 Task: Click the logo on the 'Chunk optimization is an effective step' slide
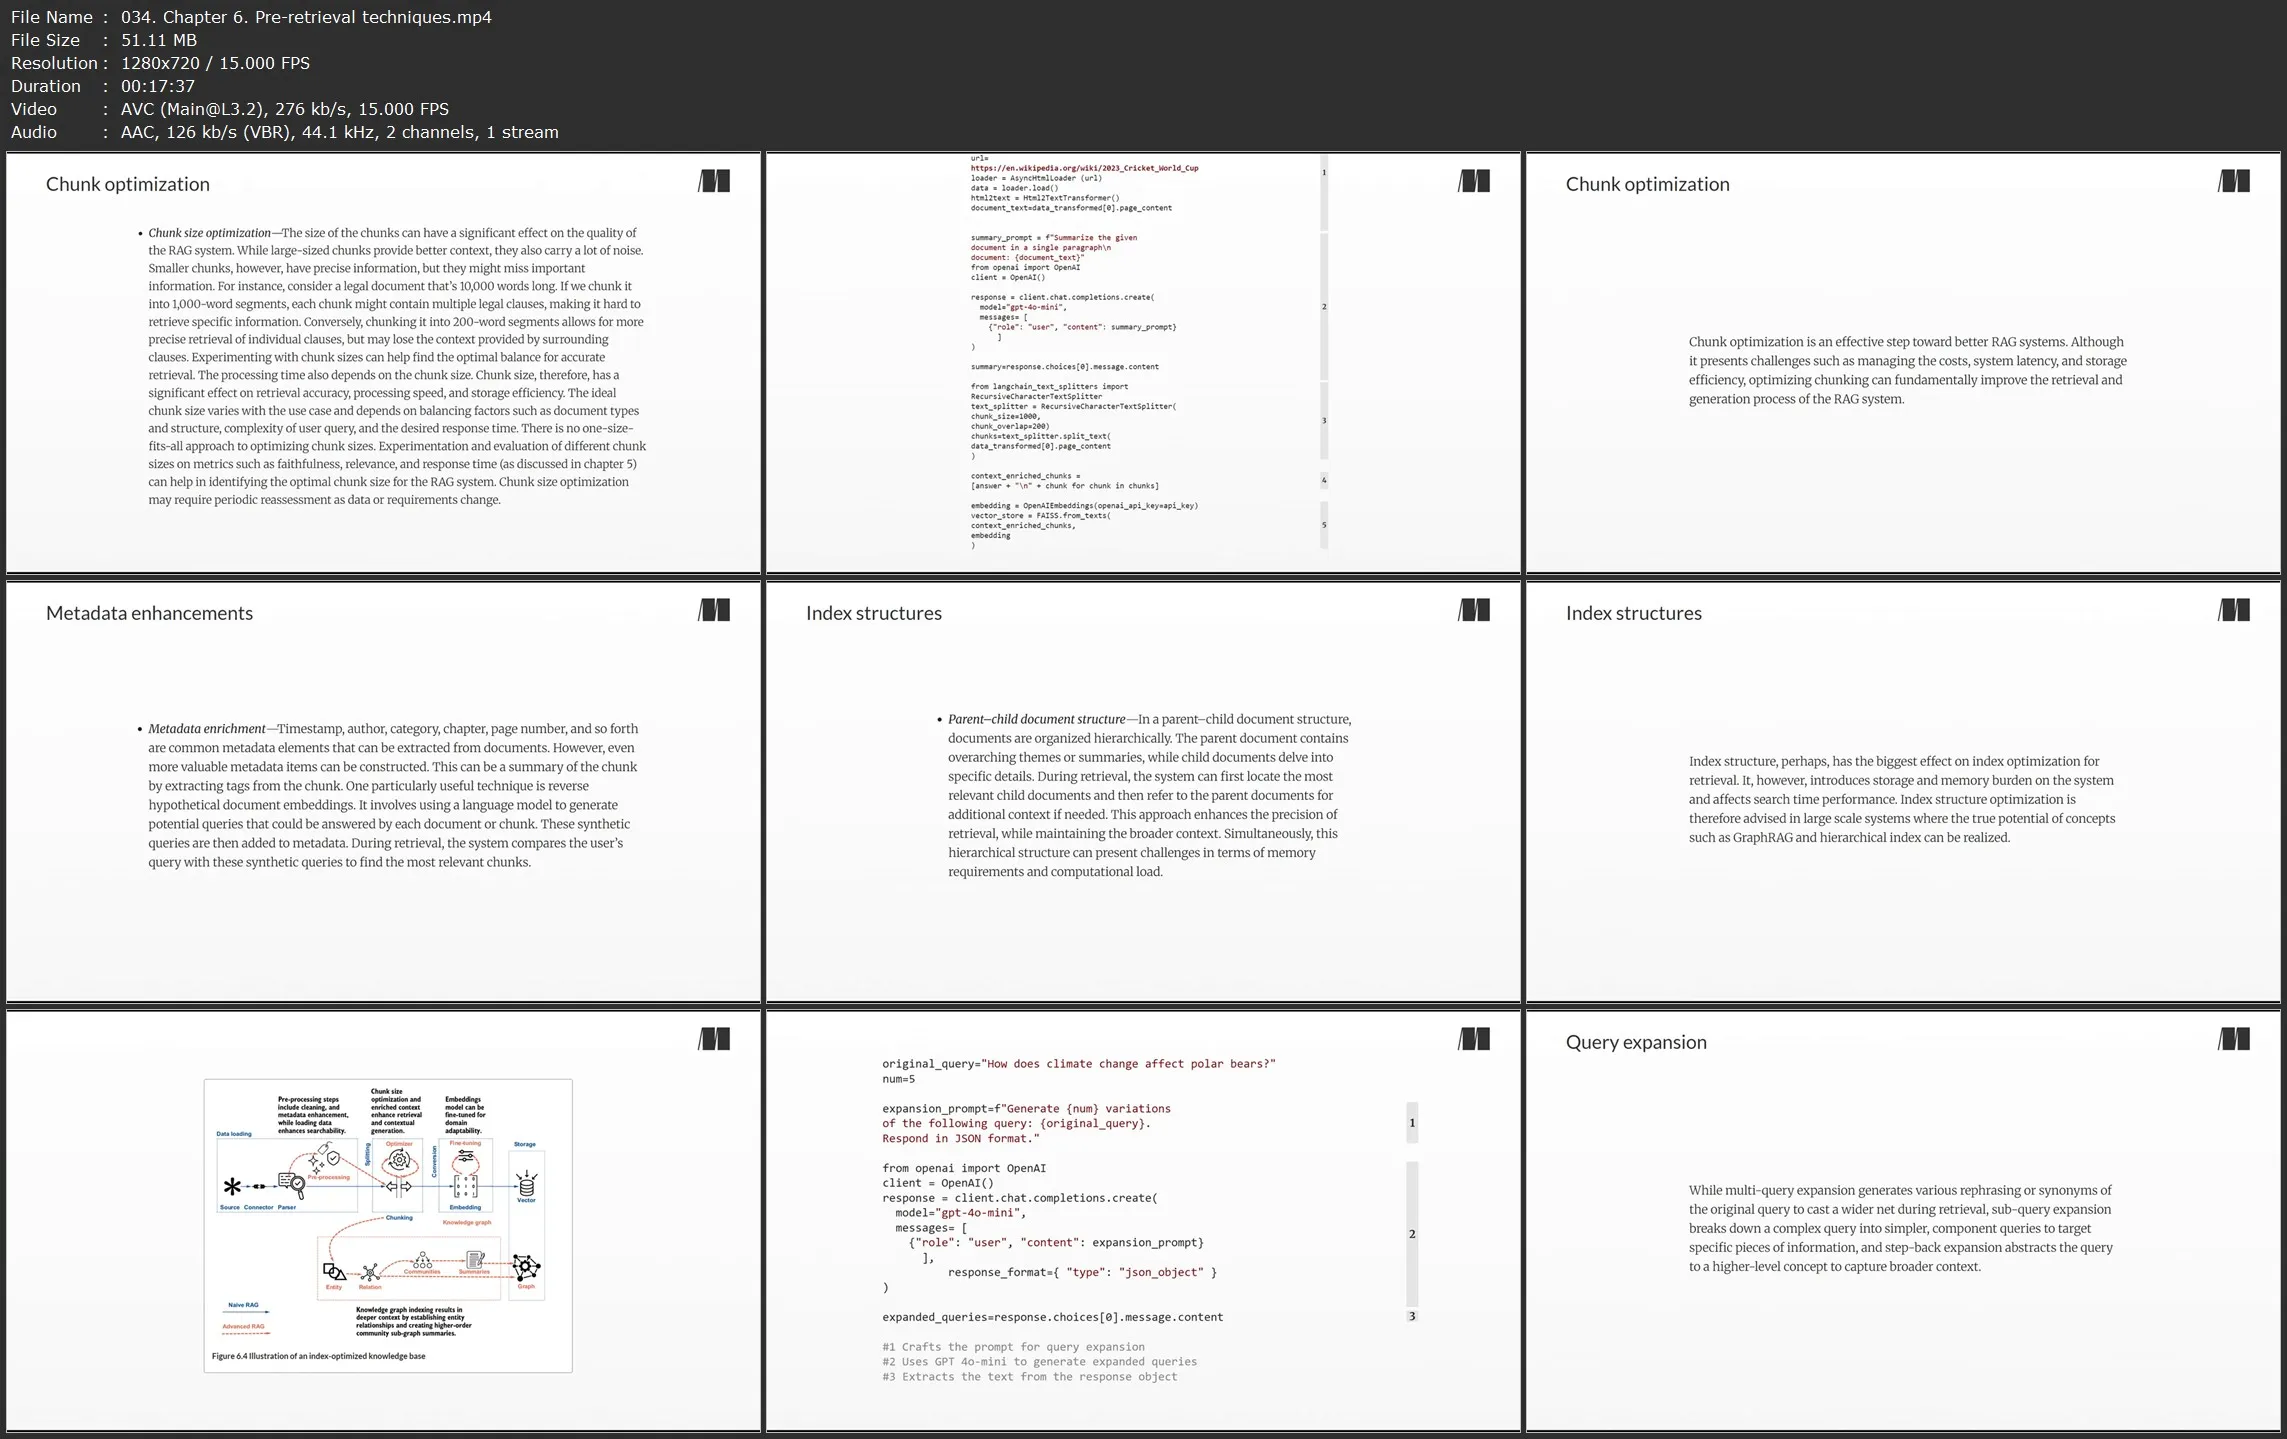[x=2234, y=181]
